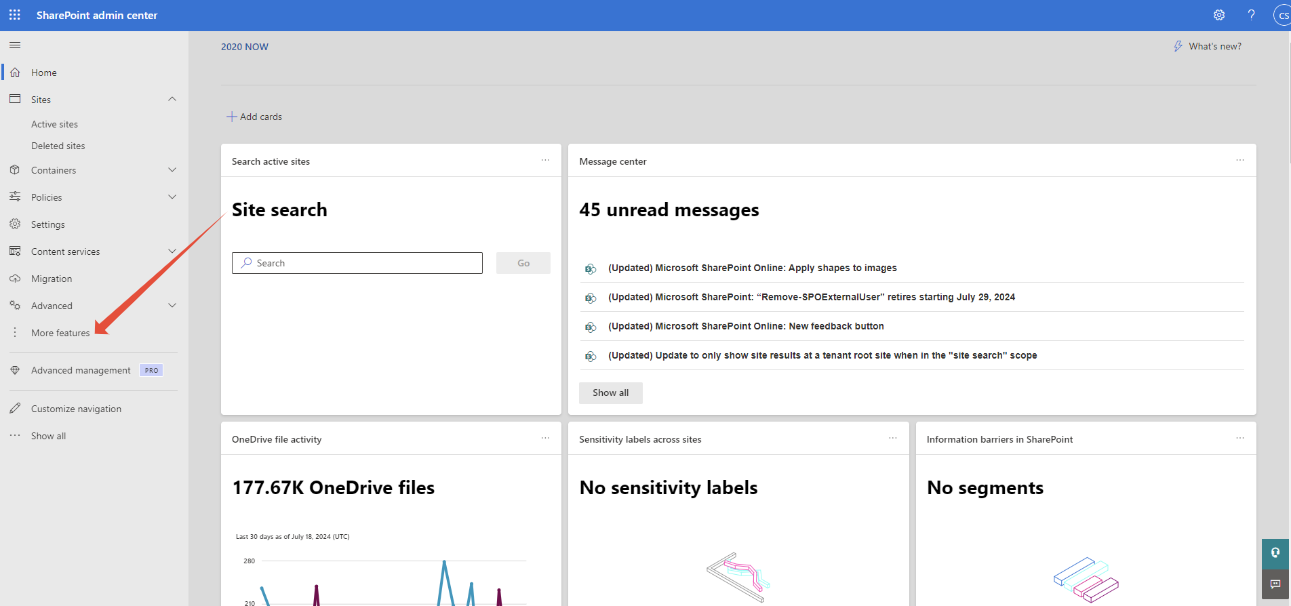Click the Advanced icon in sidebar
The image size is (1291, 606).
point(14,305)
